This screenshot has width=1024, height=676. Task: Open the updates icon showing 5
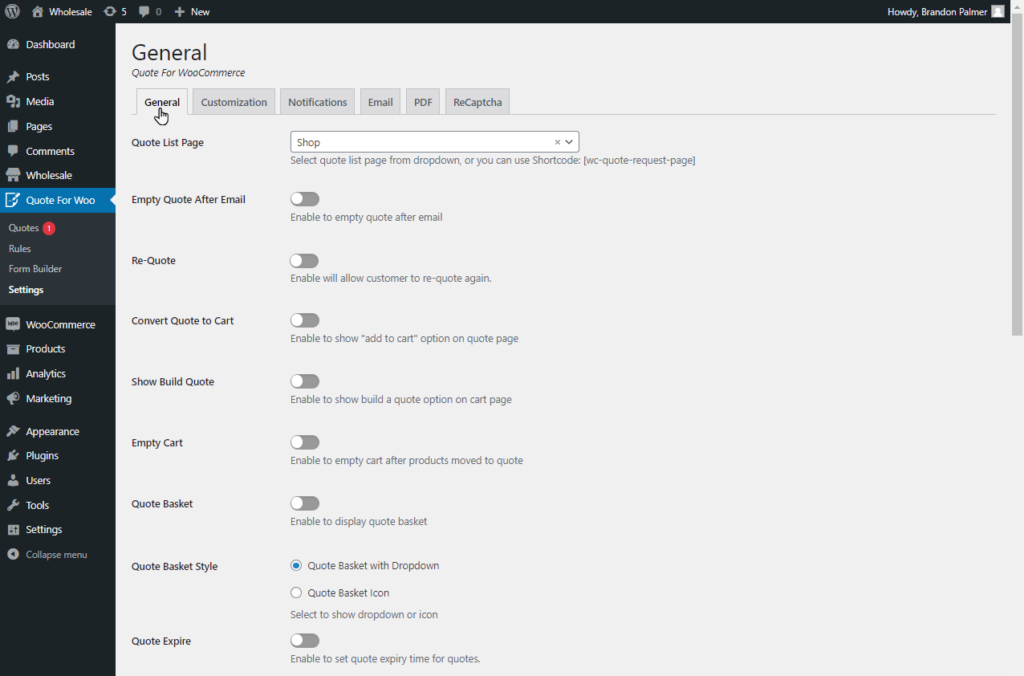(x=110, y=11)
